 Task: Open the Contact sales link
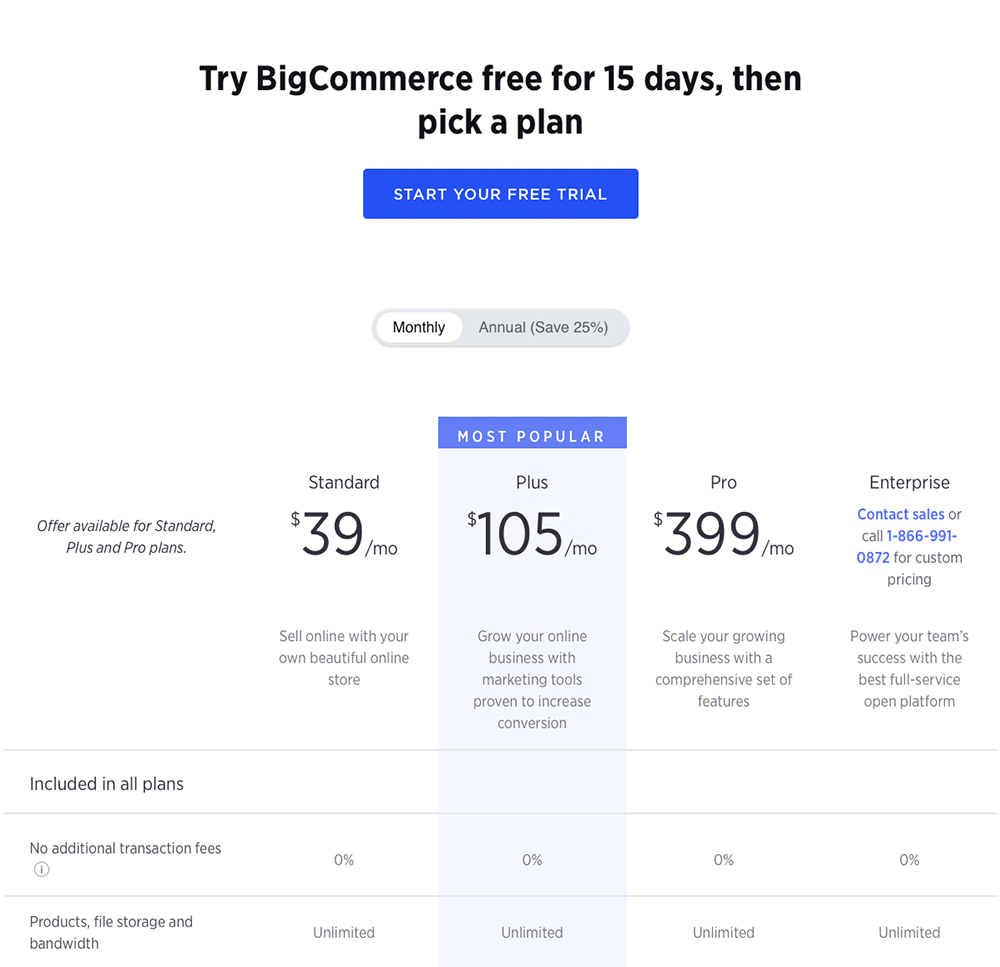pos(901,514)
